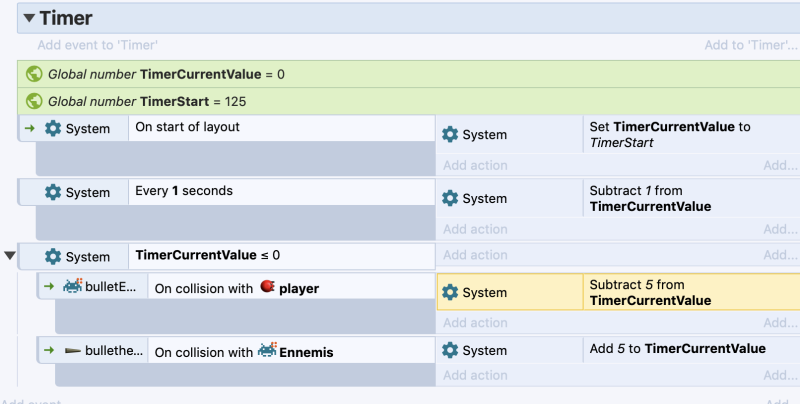The height and width of the screenshot is (404, 800).
Task: Click the Ennemis sprite icon in condition
Action: coord(267,350)
